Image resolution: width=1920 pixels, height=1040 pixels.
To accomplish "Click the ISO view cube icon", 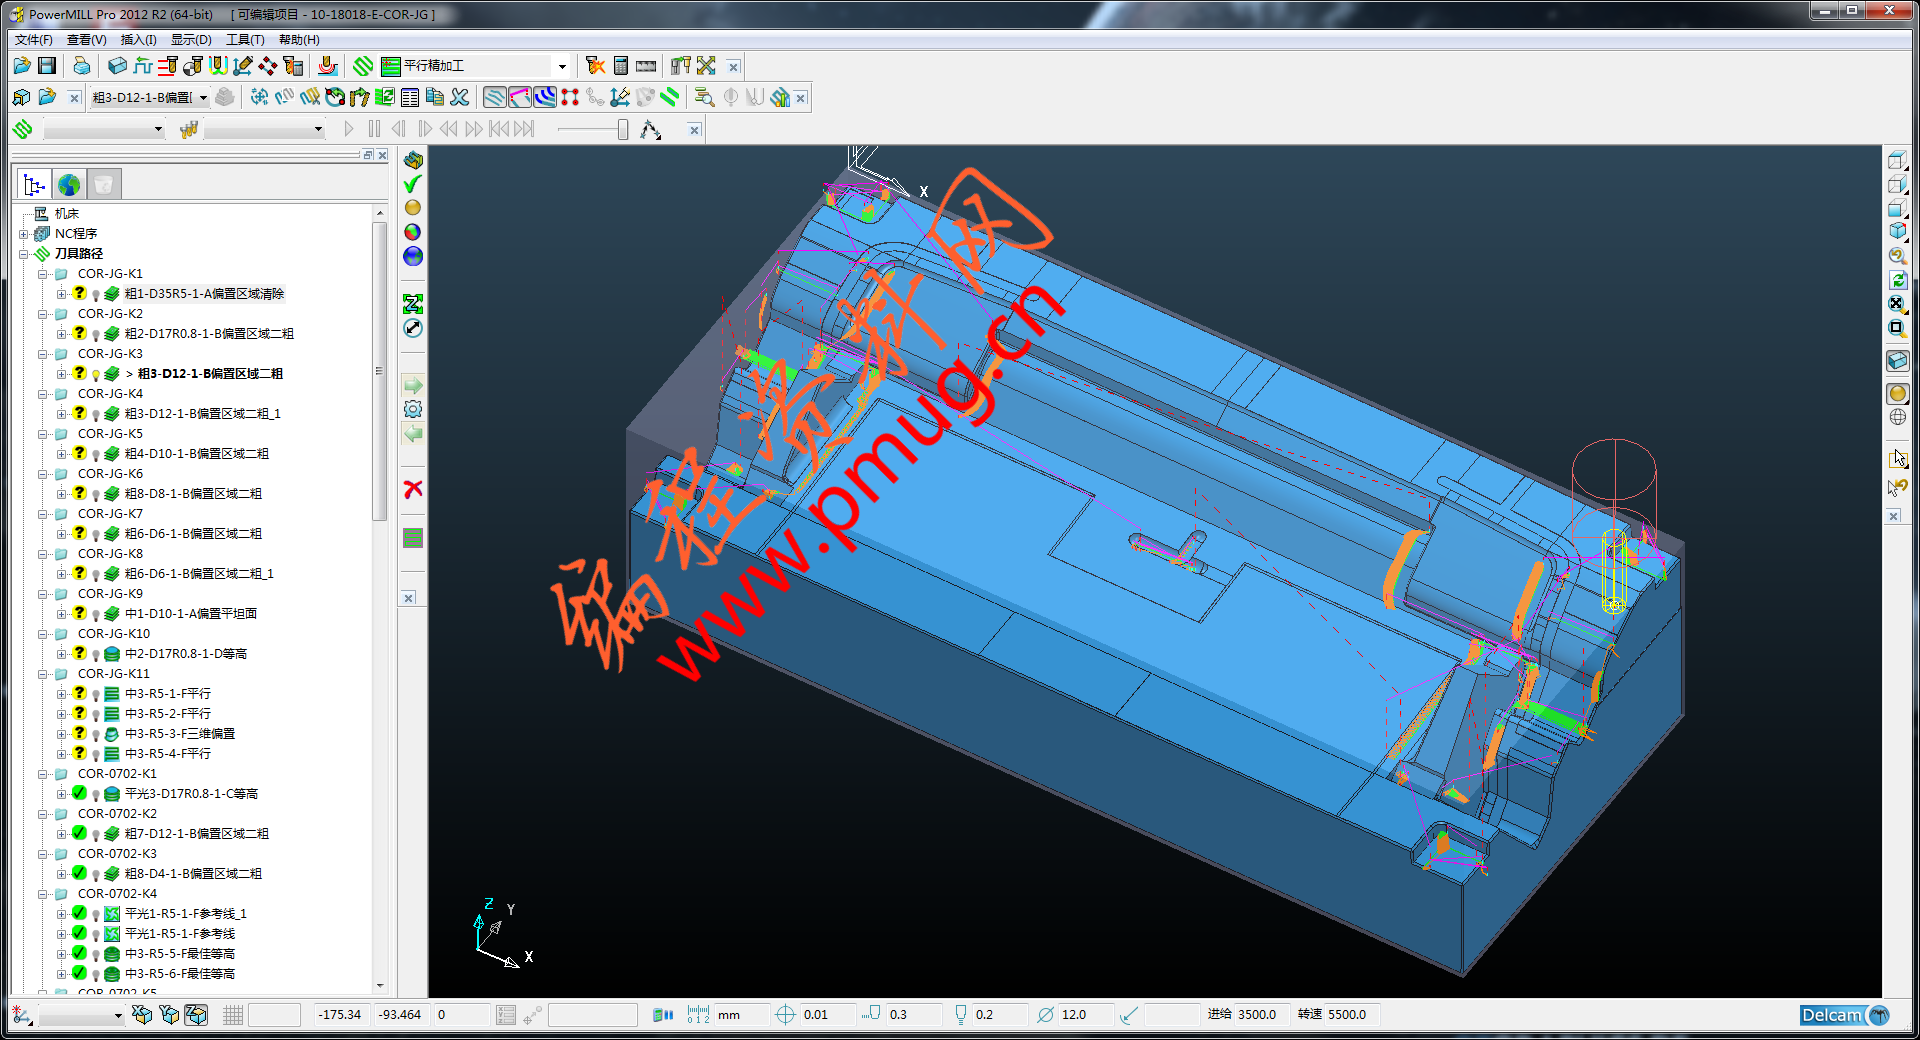I will [x=1897, y=232].
